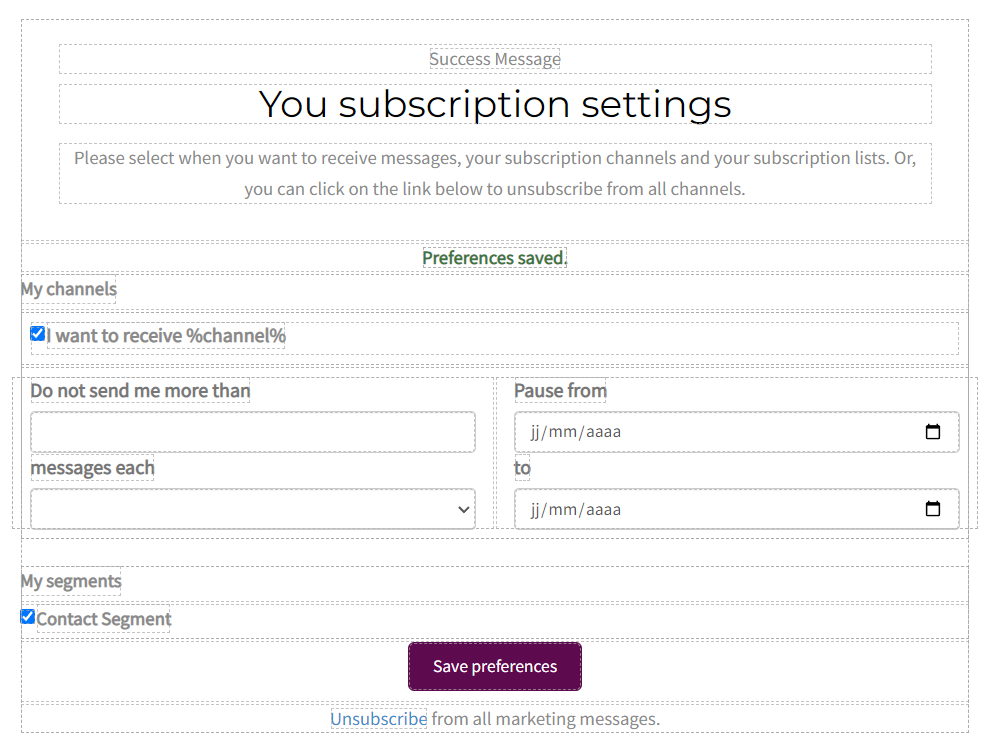Click the Pause from date field
986x740 pixels.
coord(700,432)
